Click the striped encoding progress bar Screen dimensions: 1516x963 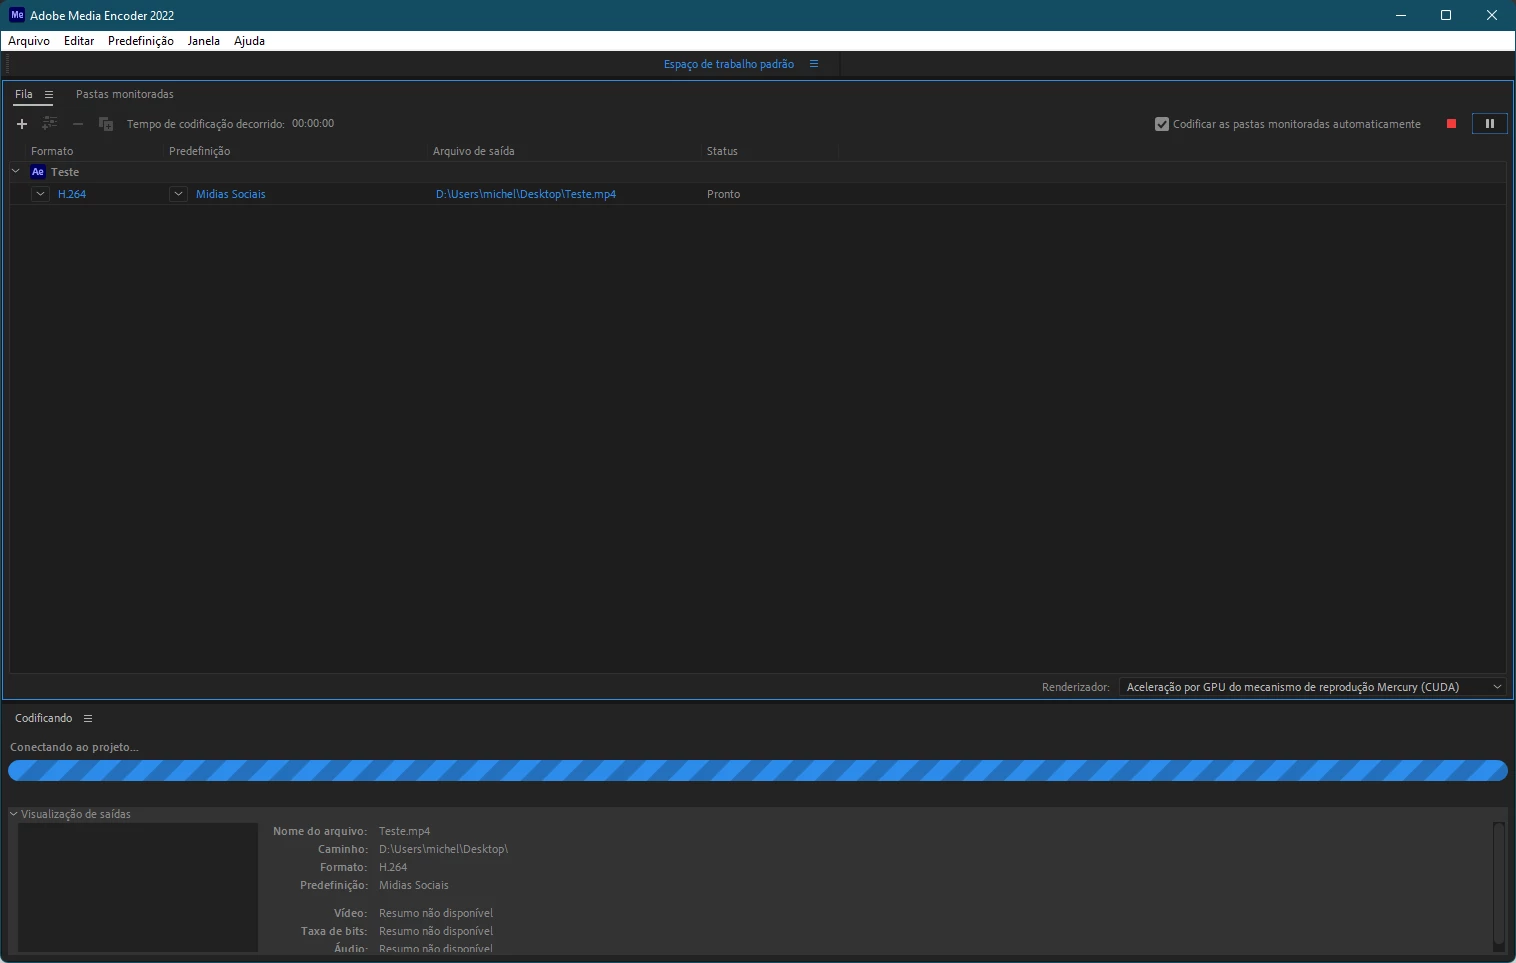(x=758, y=770)
